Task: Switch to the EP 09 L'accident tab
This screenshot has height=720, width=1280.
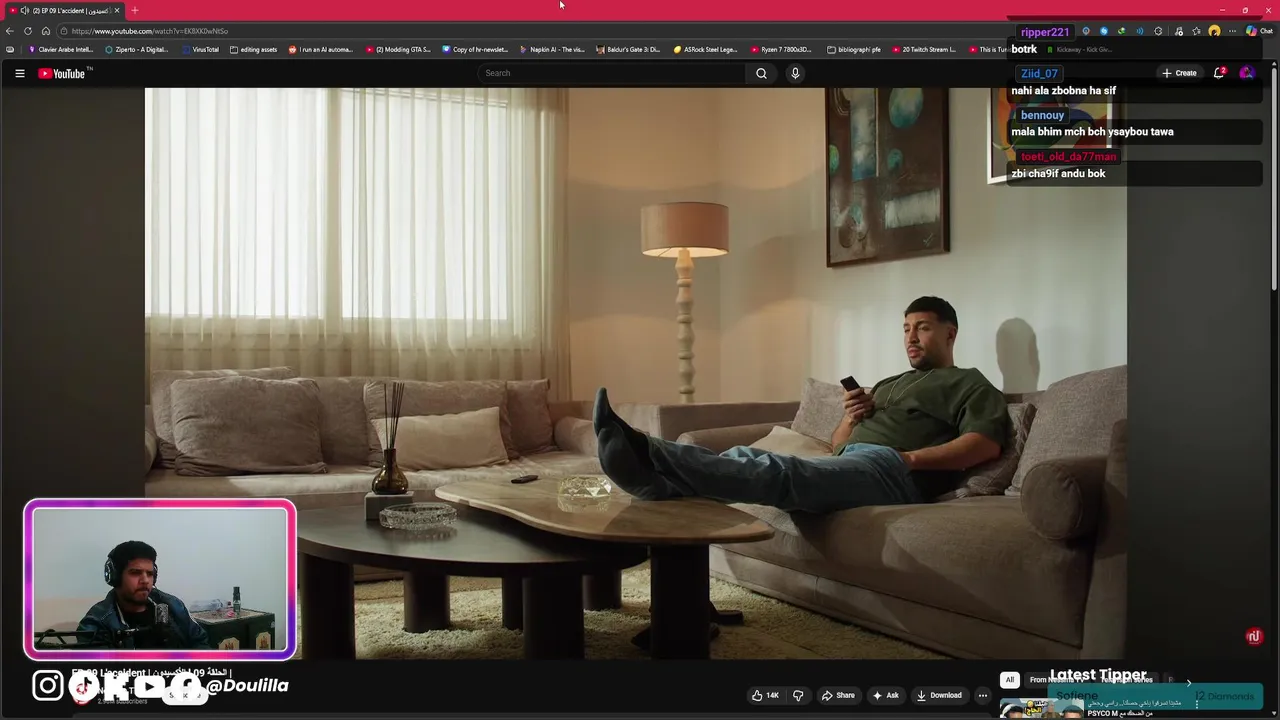Action: (x=67, y=10)
